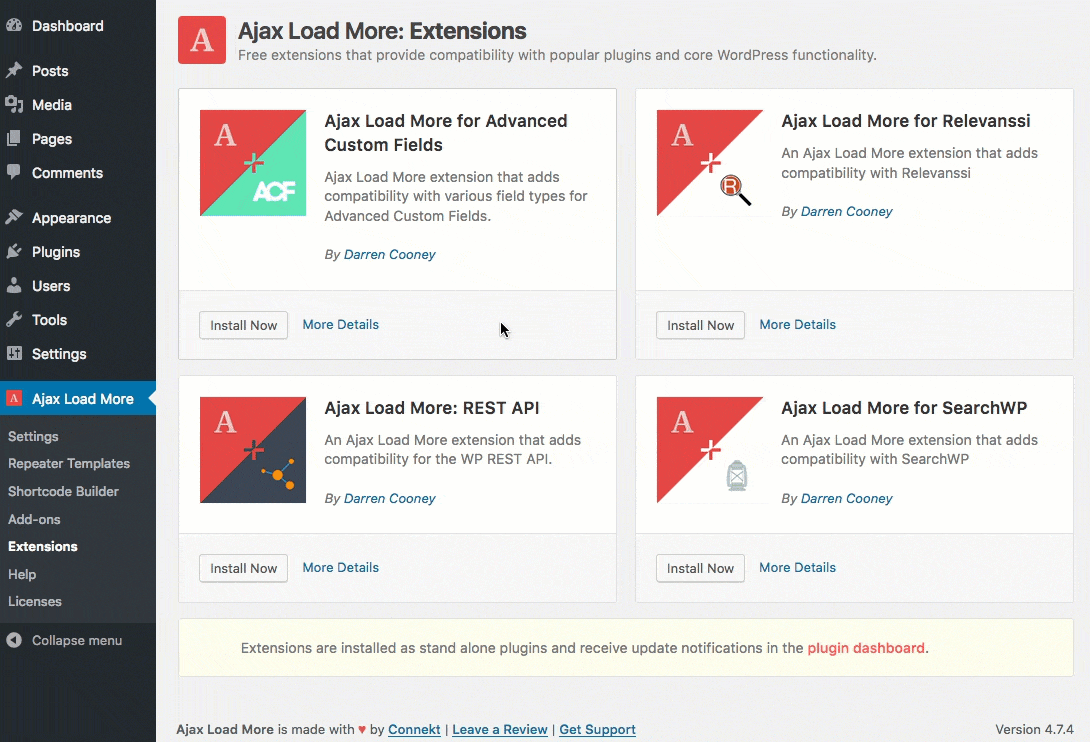Click the SearchWP extension thumbnail

pyautogui.click(x=710, y=450)
